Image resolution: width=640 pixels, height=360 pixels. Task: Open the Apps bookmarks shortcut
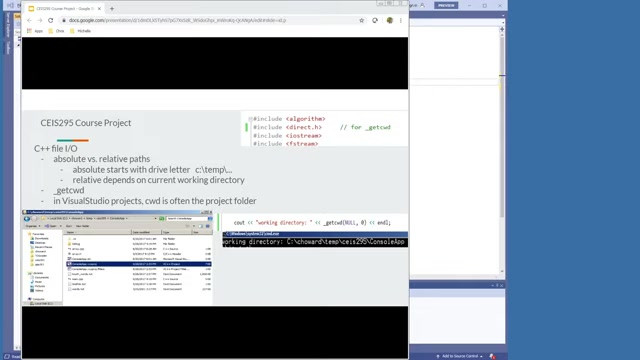pos(35,31)
